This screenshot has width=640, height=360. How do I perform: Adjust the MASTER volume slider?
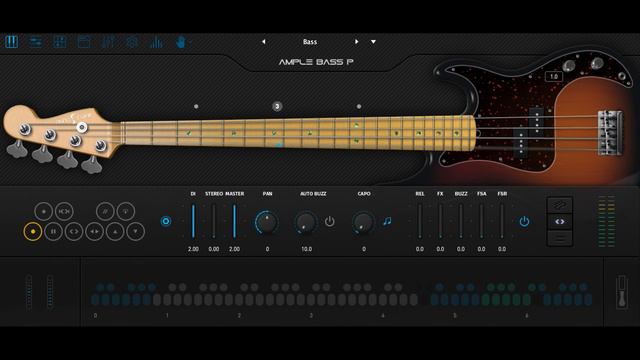(x=234, y=221)
